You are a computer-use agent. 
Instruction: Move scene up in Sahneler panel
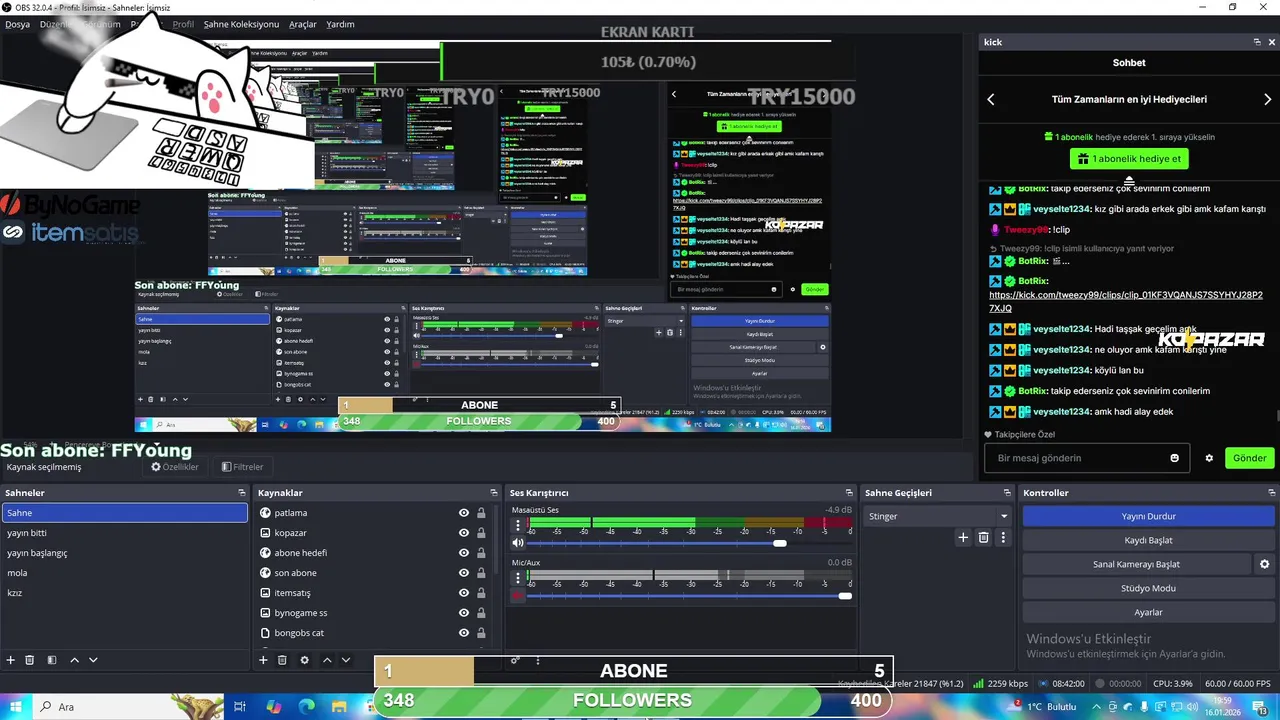tap(74, 660)
